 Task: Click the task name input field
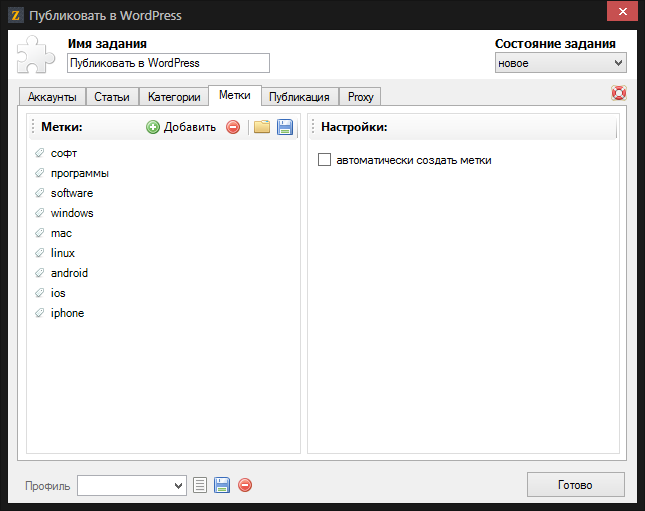tap(168, 63)
